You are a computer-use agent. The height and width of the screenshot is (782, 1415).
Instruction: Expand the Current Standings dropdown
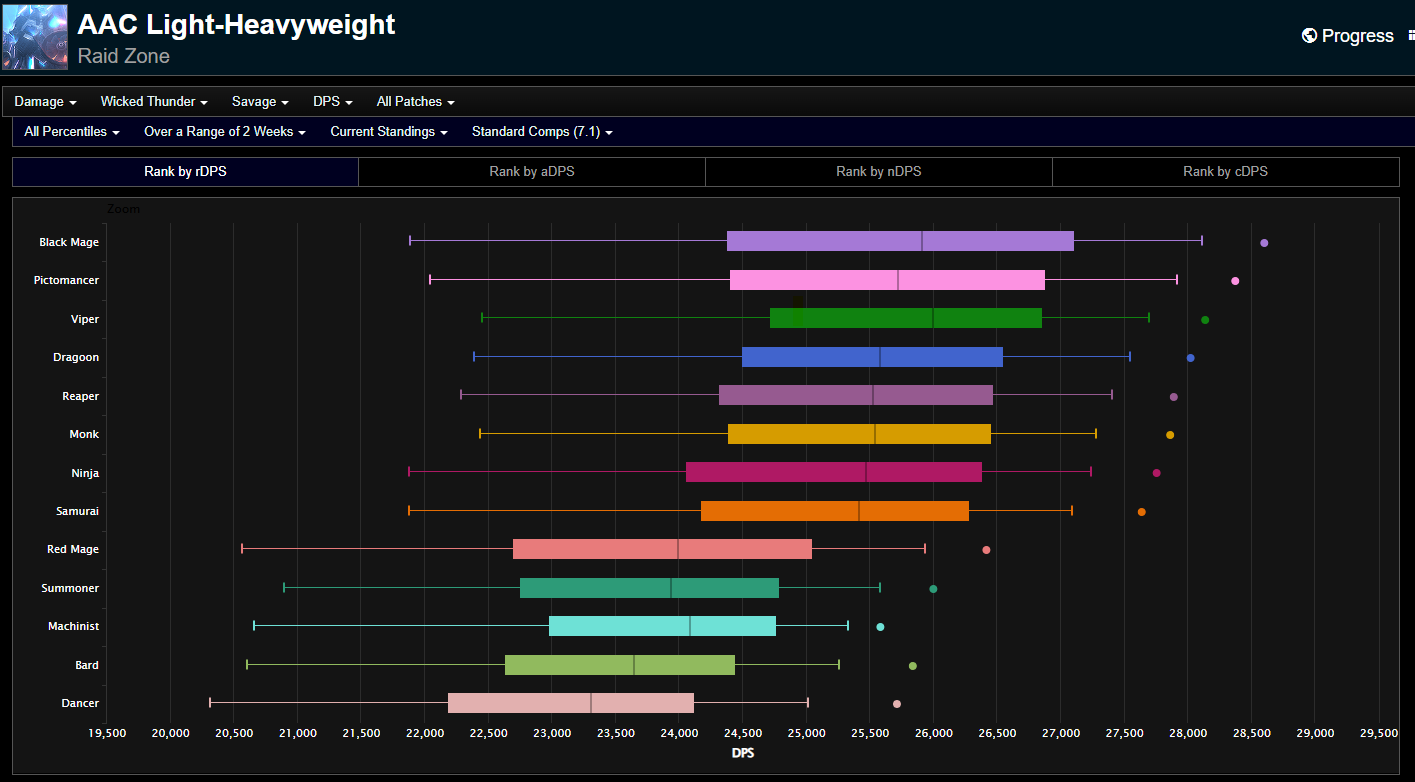point(389,131)
